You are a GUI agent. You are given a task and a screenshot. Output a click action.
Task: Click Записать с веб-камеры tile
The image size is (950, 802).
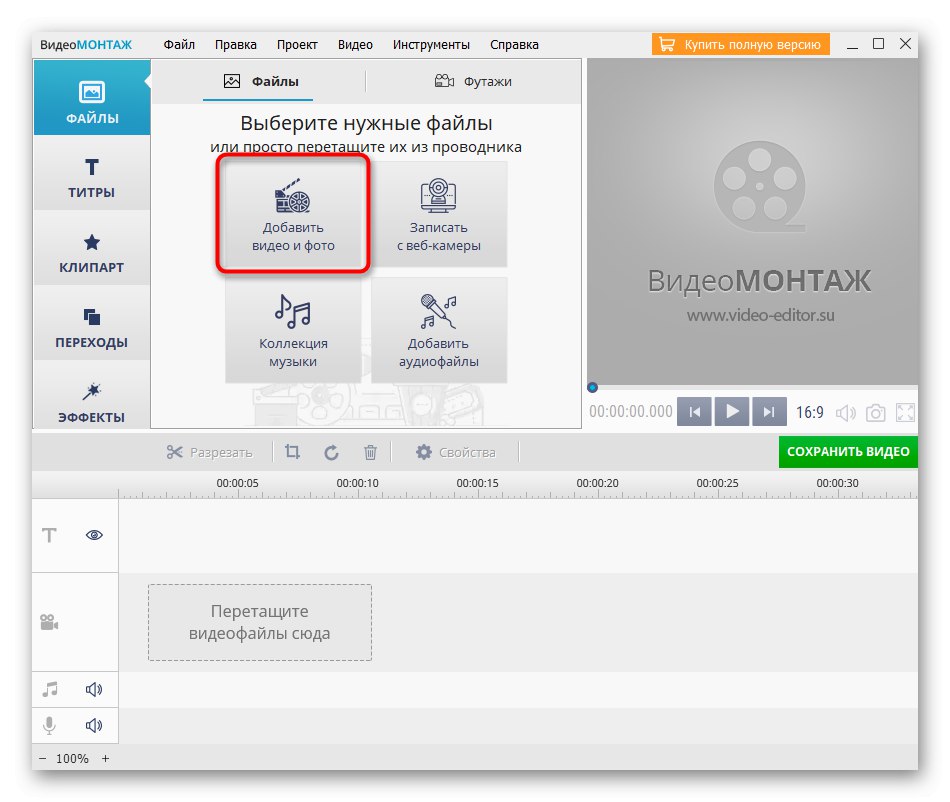439,214
